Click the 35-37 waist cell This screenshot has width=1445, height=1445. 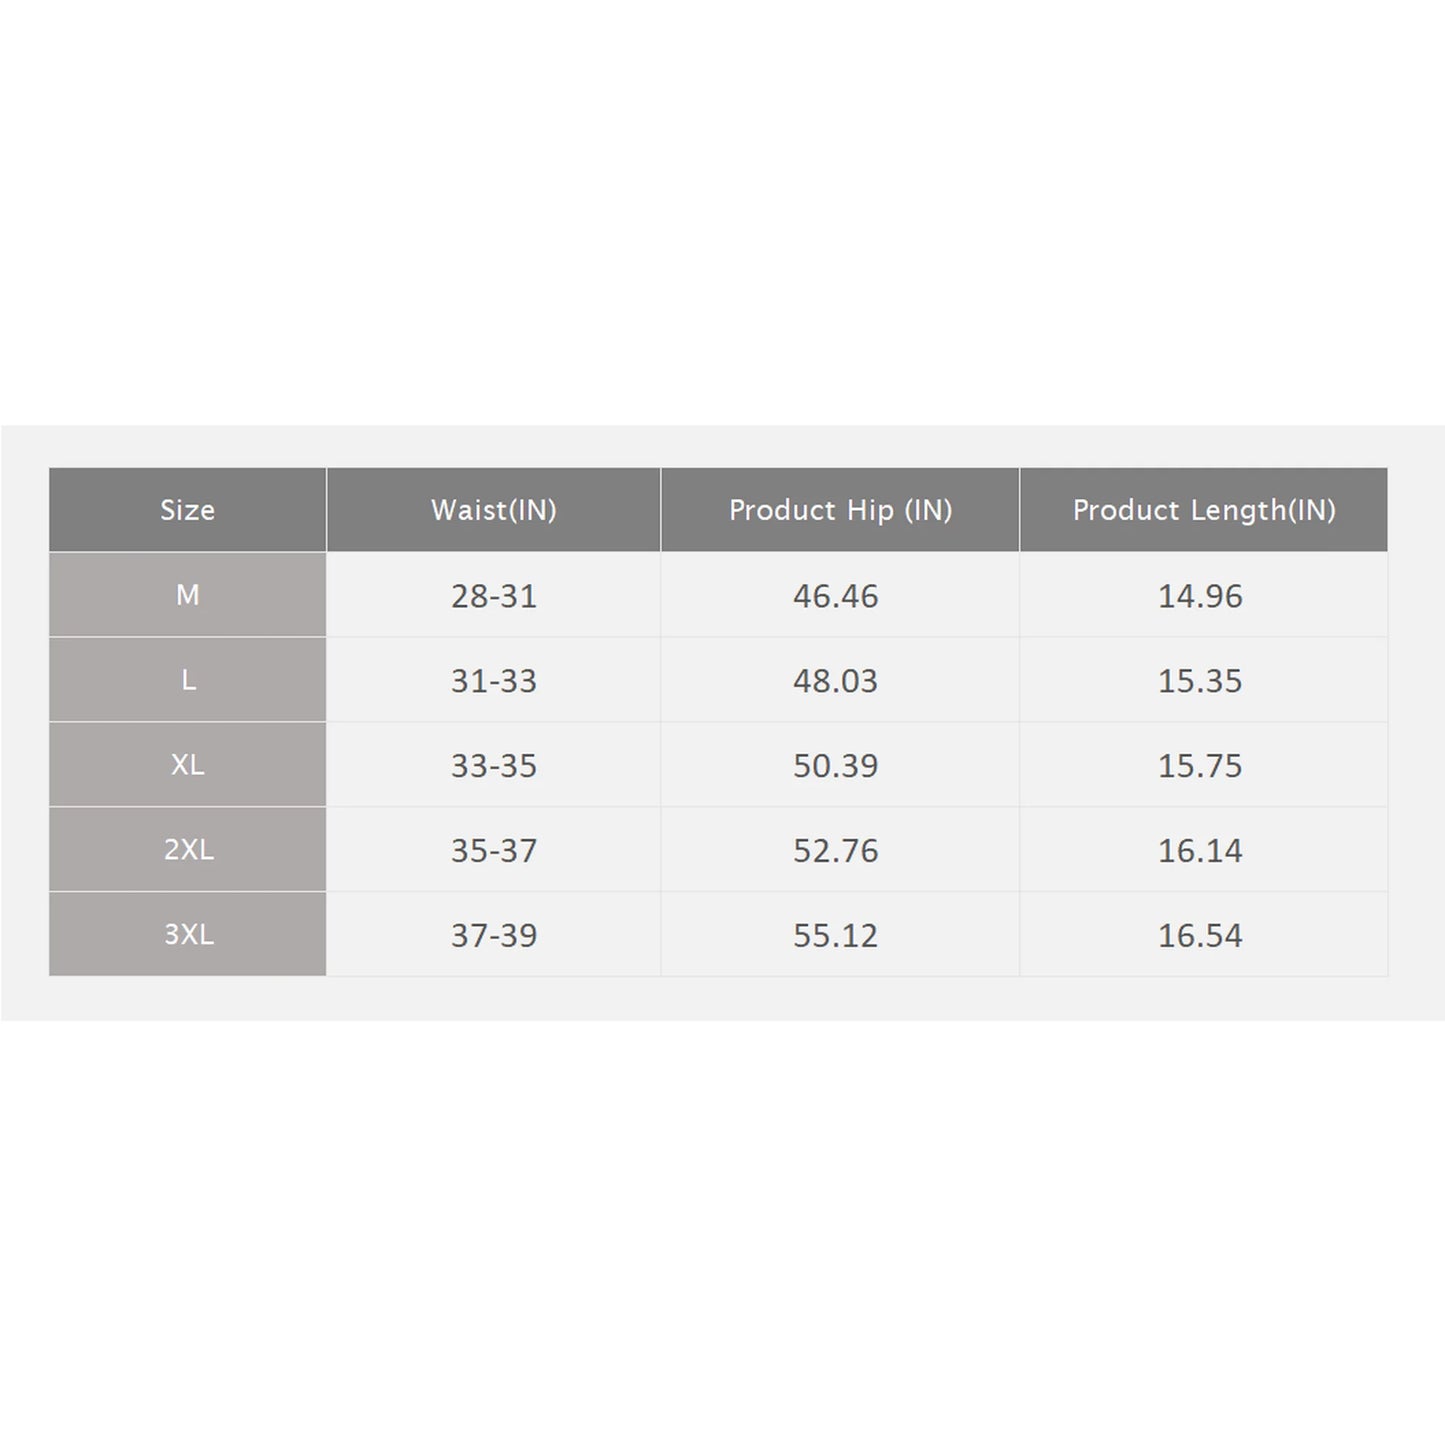pos(494,851)
